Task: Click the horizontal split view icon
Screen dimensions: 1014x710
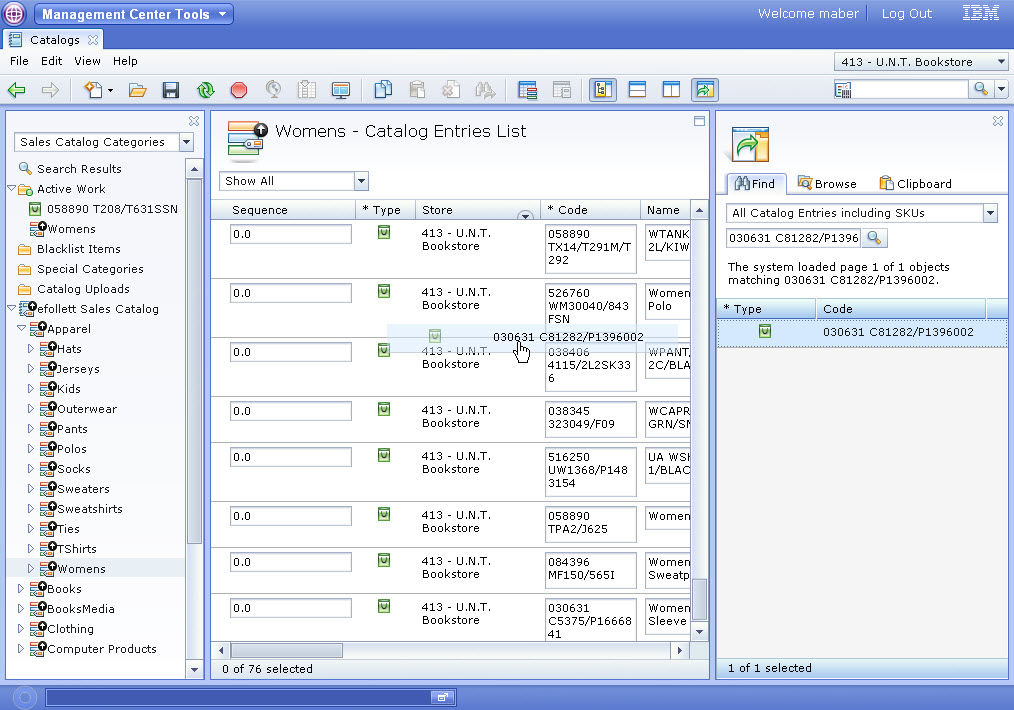Action: tap(637, 90)
